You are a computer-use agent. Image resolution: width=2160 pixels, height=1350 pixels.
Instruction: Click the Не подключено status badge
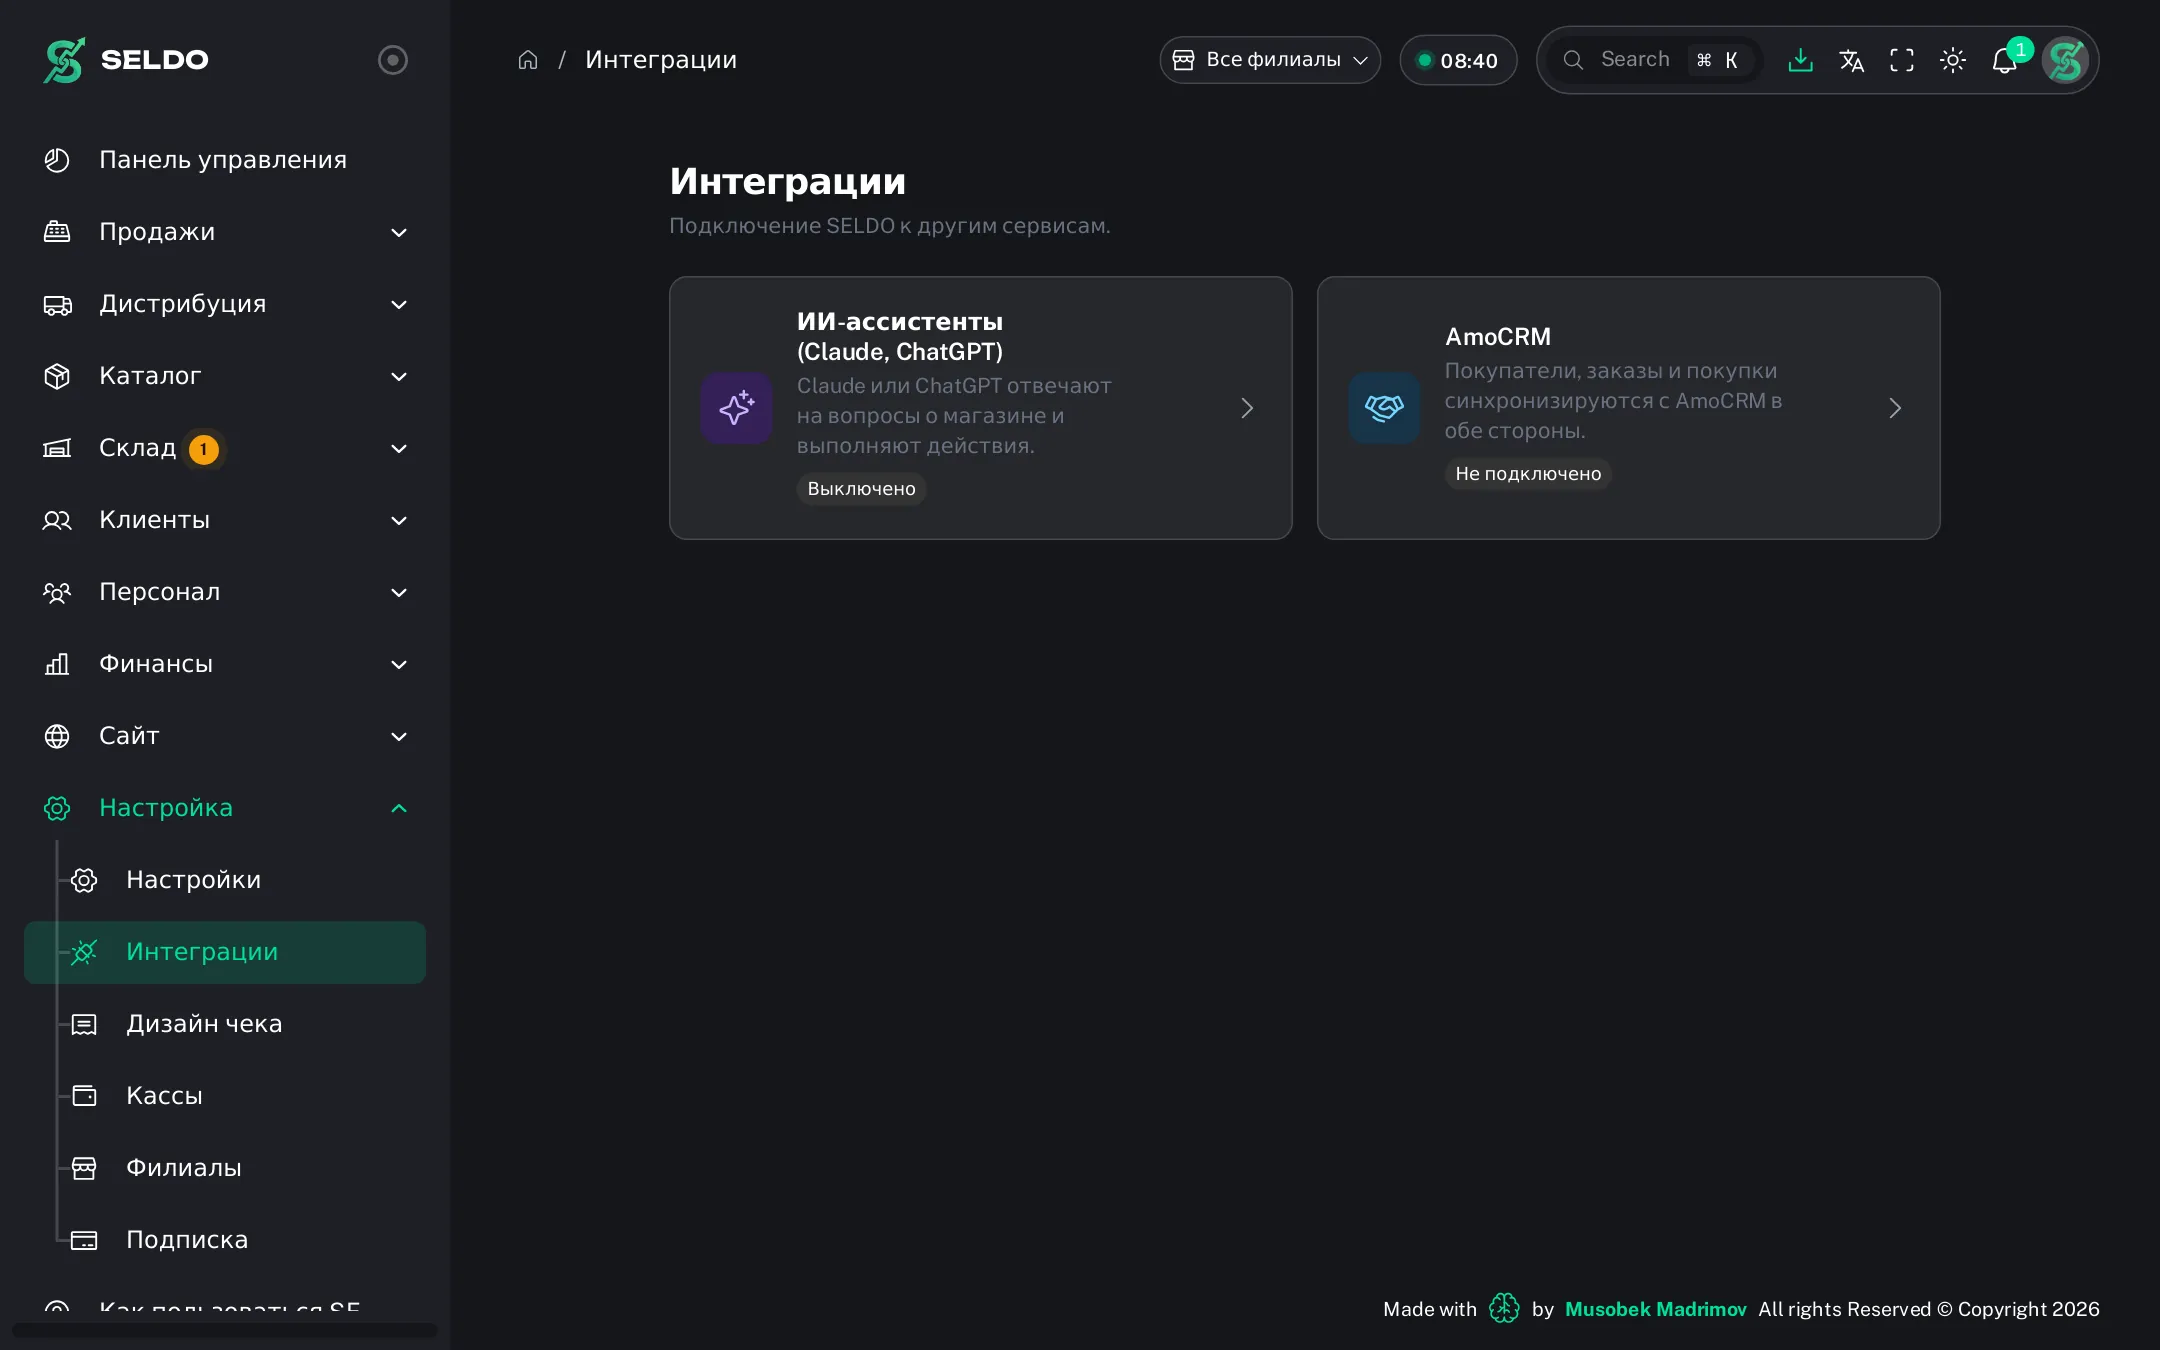(1528, 474)
